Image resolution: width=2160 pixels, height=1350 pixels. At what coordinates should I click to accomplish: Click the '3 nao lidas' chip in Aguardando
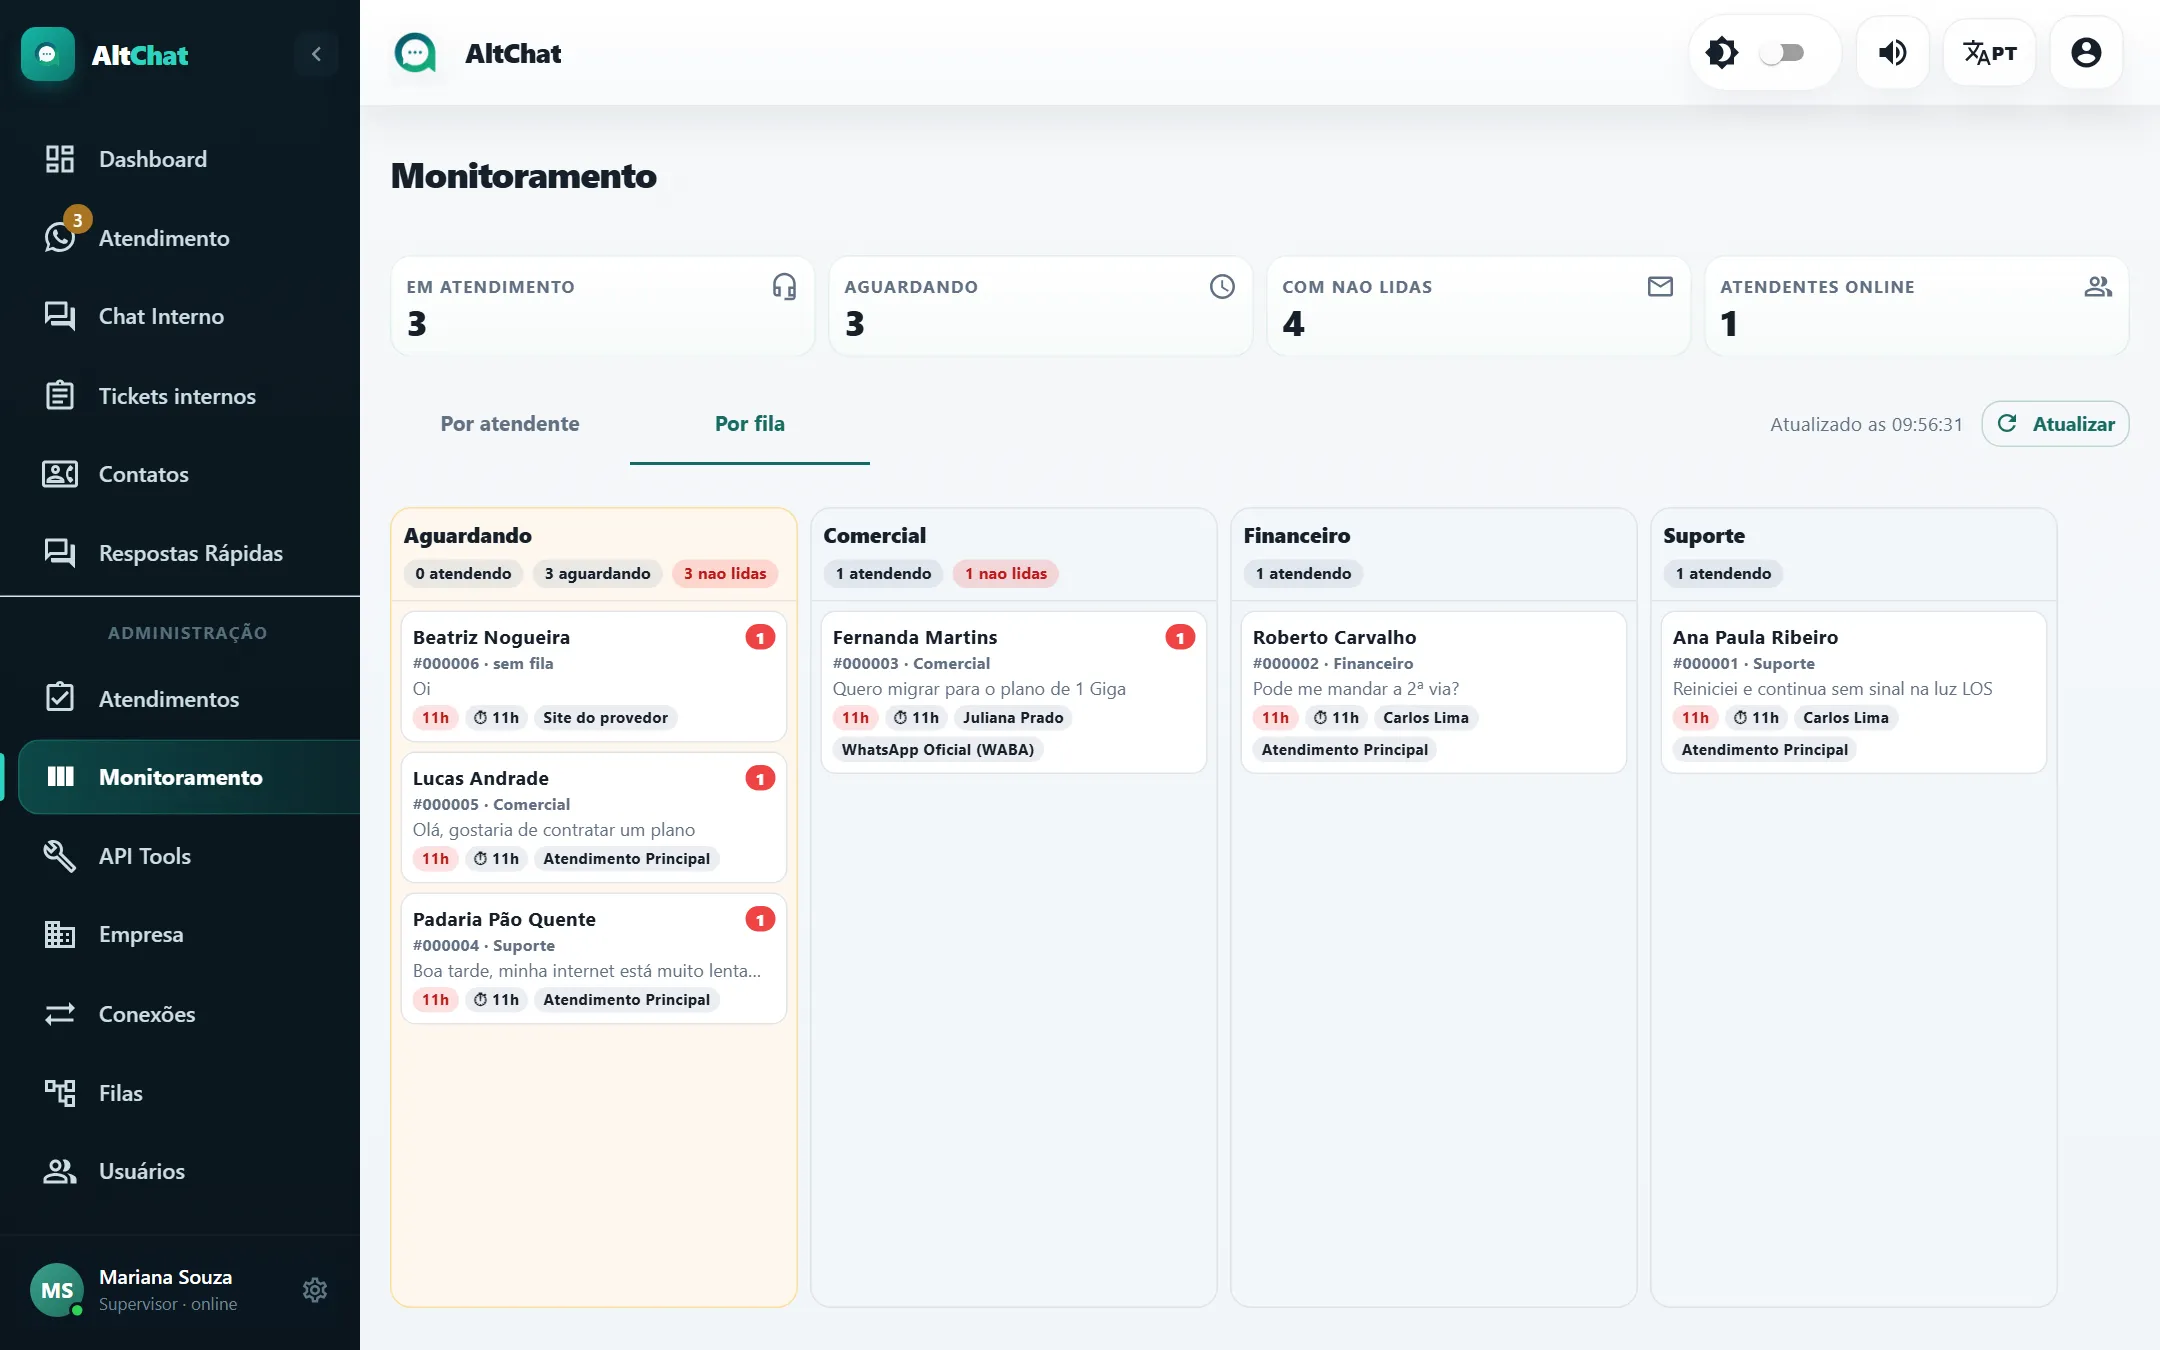coord(725,573)
